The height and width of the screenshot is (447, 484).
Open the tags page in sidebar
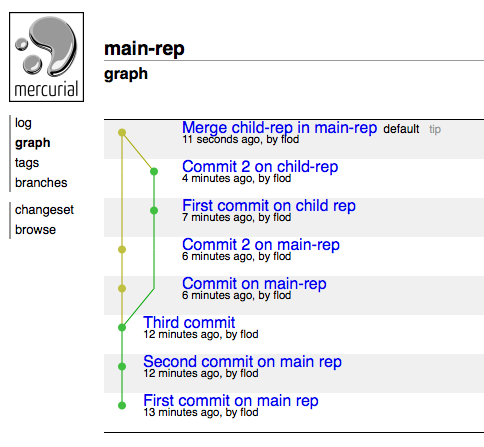(x=27, y=163)
